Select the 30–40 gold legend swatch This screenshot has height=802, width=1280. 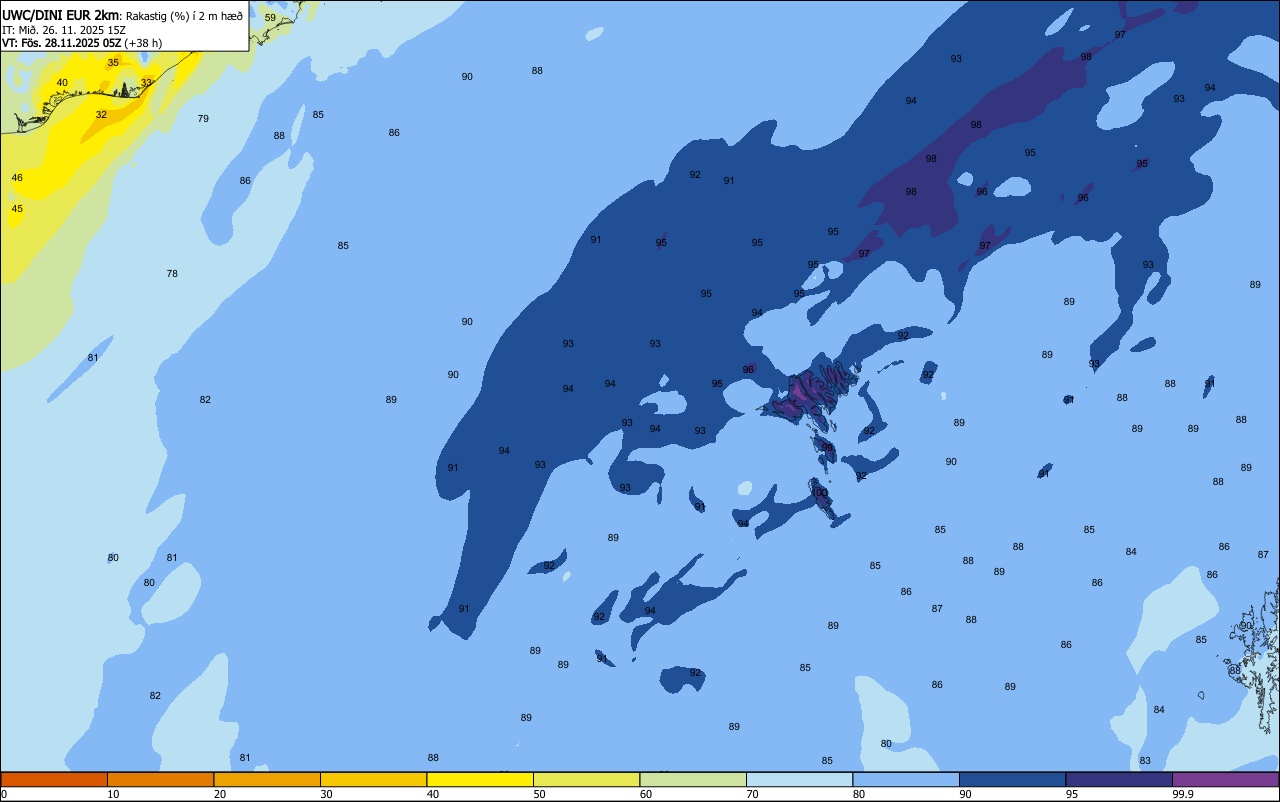tap(373, 779)
